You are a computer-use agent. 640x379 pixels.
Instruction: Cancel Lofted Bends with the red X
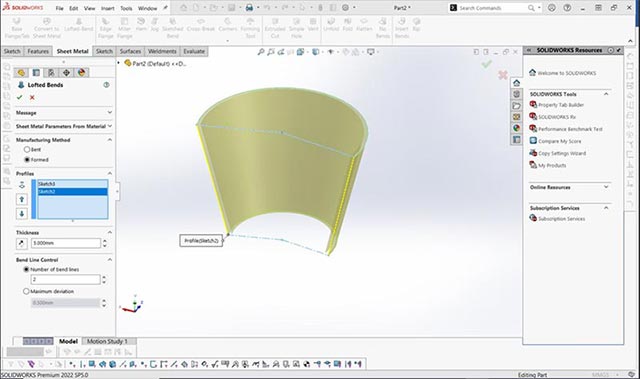pyautogui.click(x=32, y=98)
